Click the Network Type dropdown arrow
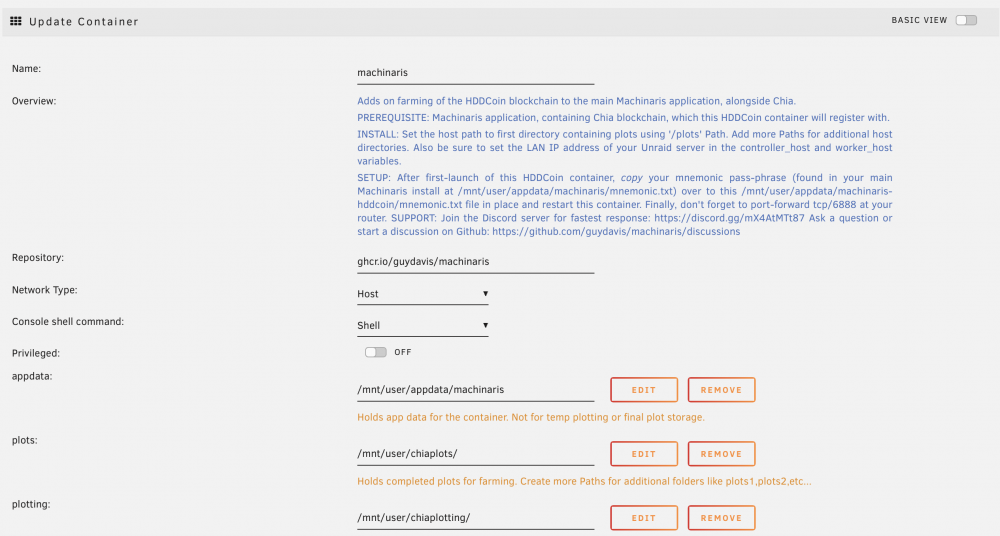Viewport: 1000px width, 536px height. (485, 294)
